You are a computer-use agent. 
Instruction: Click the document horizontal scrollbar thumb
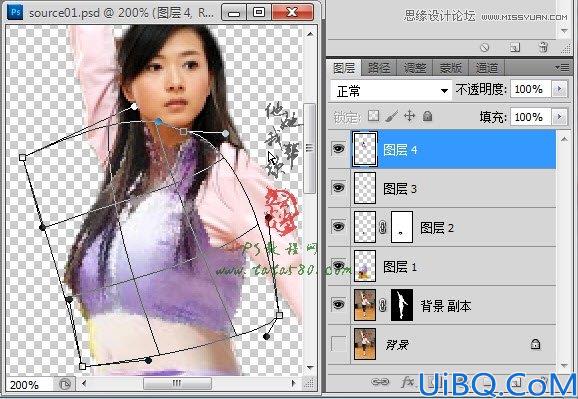[x=177, y=383]
